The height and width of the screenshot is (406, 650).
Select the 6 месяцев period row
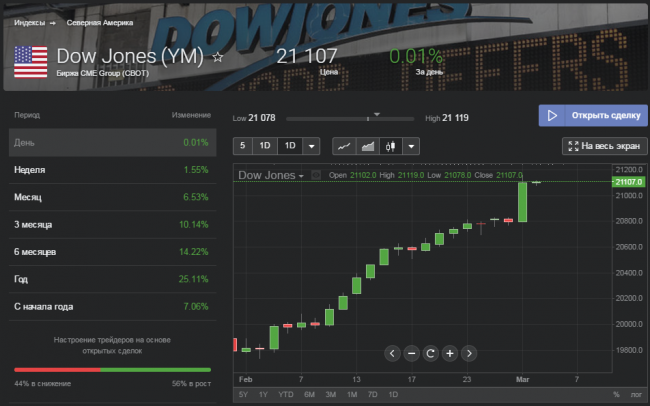click(112, 252)
